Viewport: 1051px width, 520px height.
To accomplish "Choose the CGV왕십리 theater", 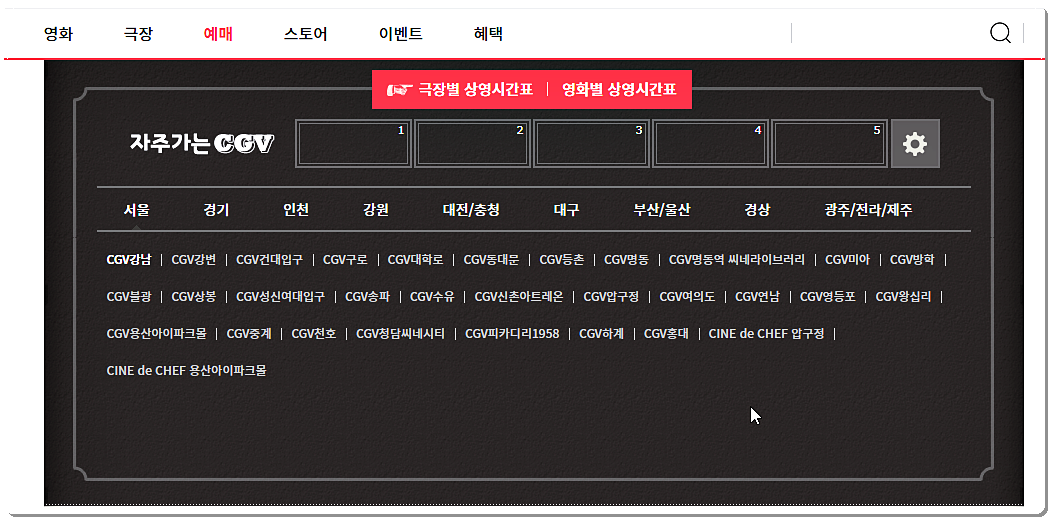I will 904,296.
